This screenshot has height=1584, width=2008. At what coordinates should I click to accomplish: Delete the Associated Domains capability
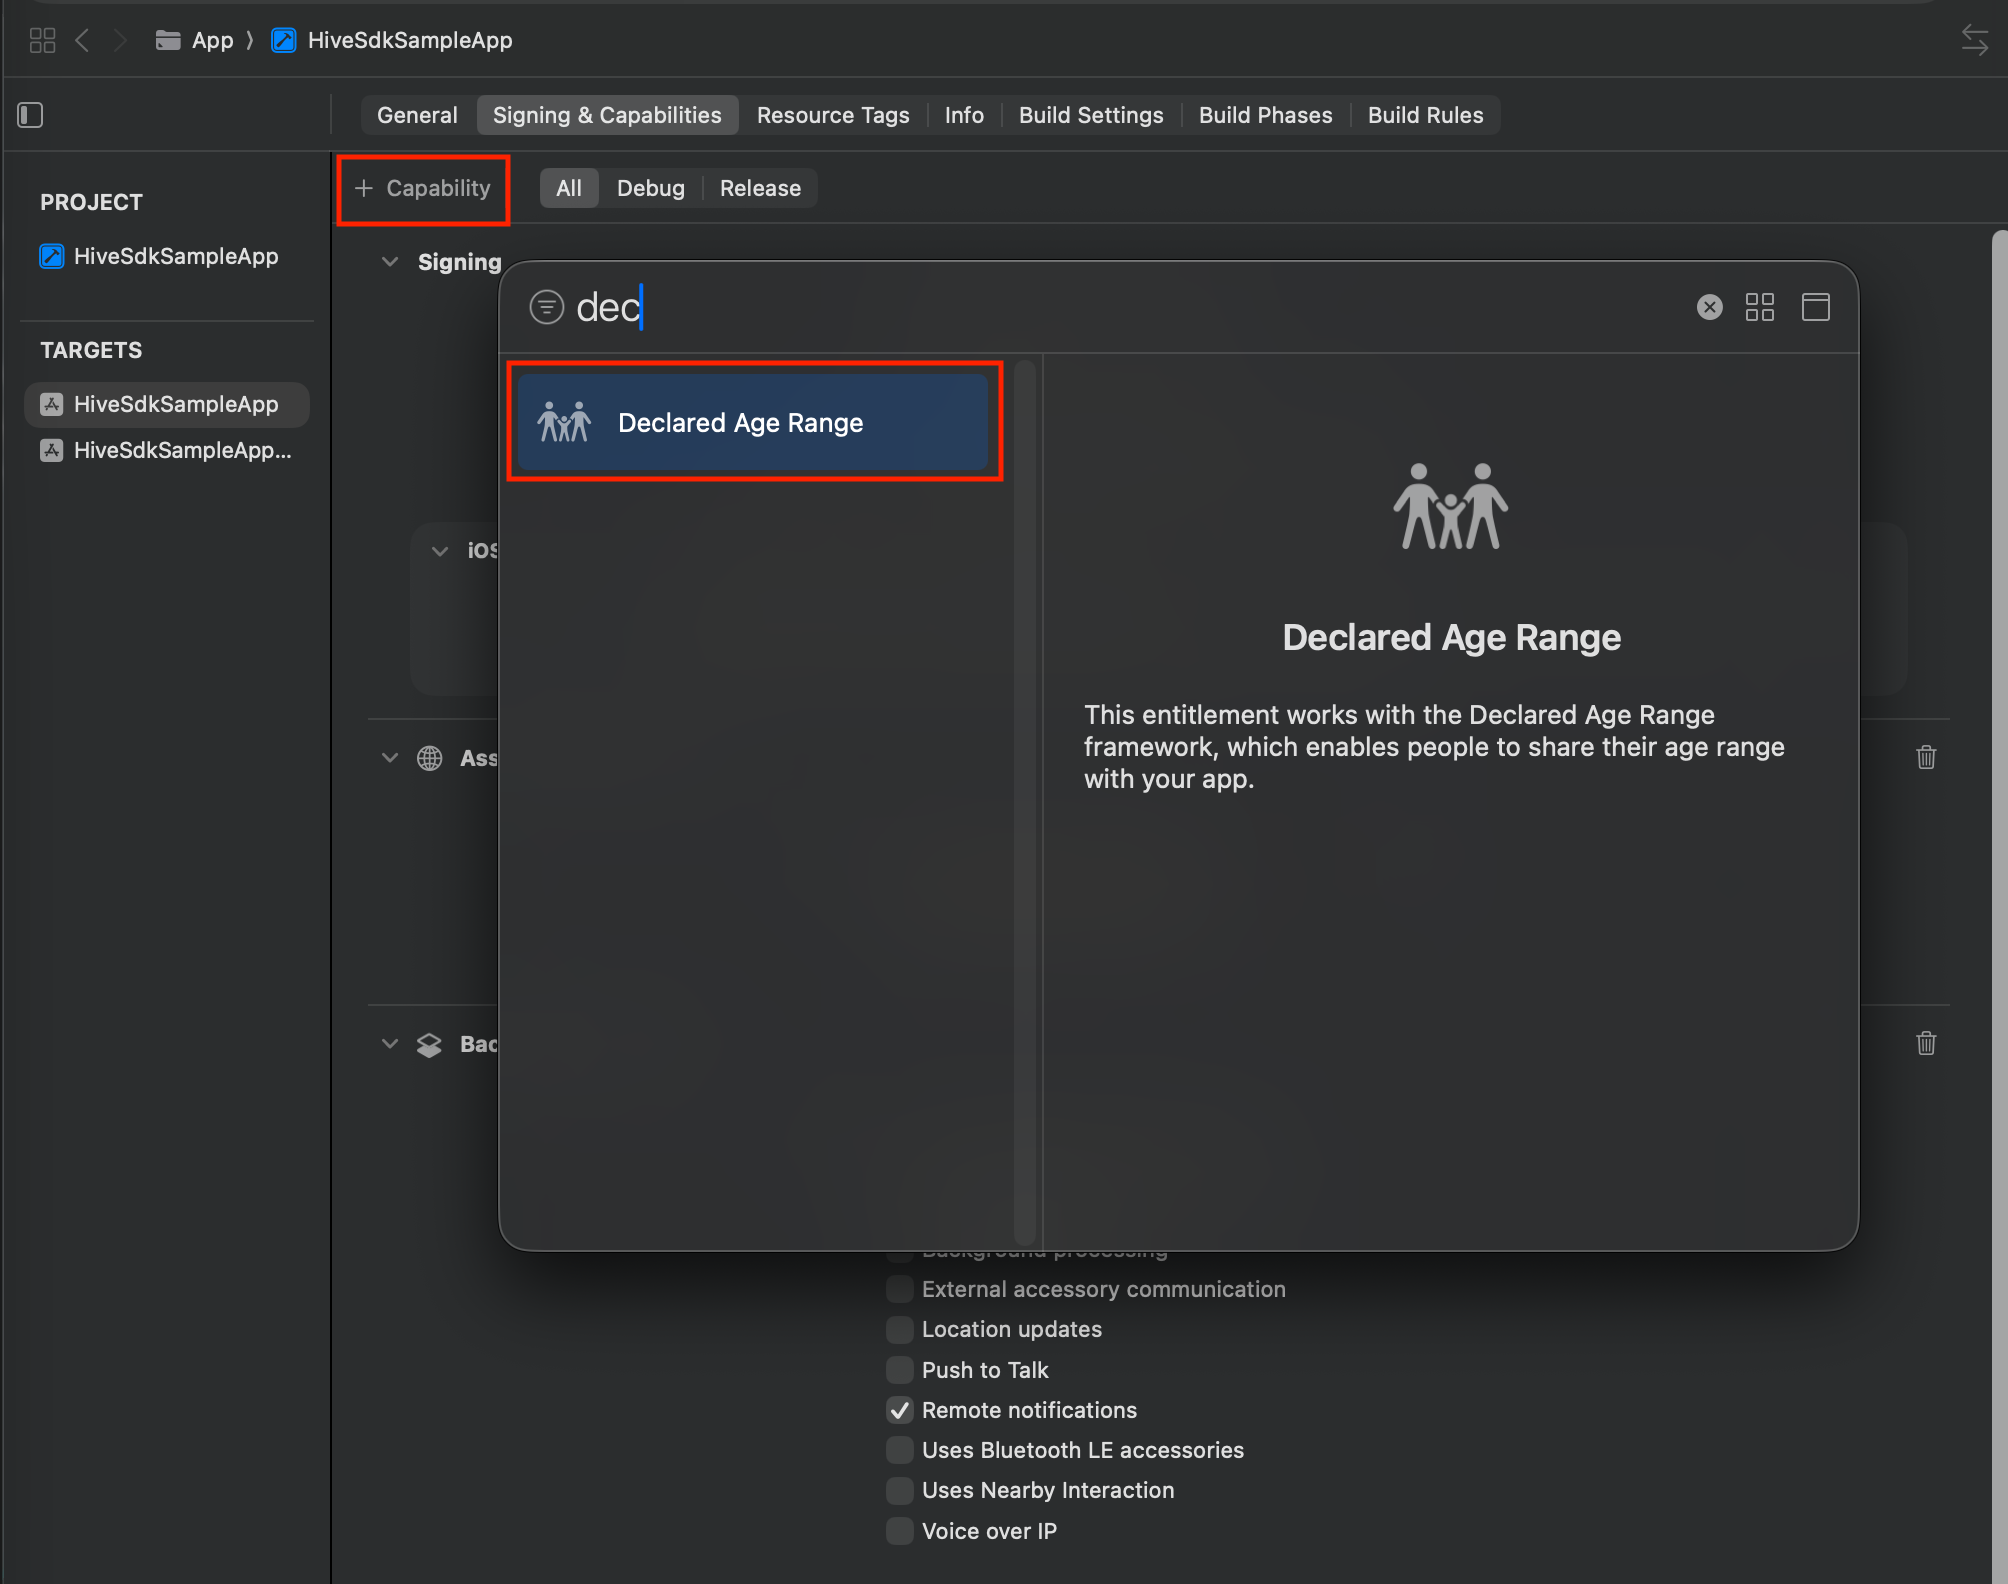[1926, 757]
